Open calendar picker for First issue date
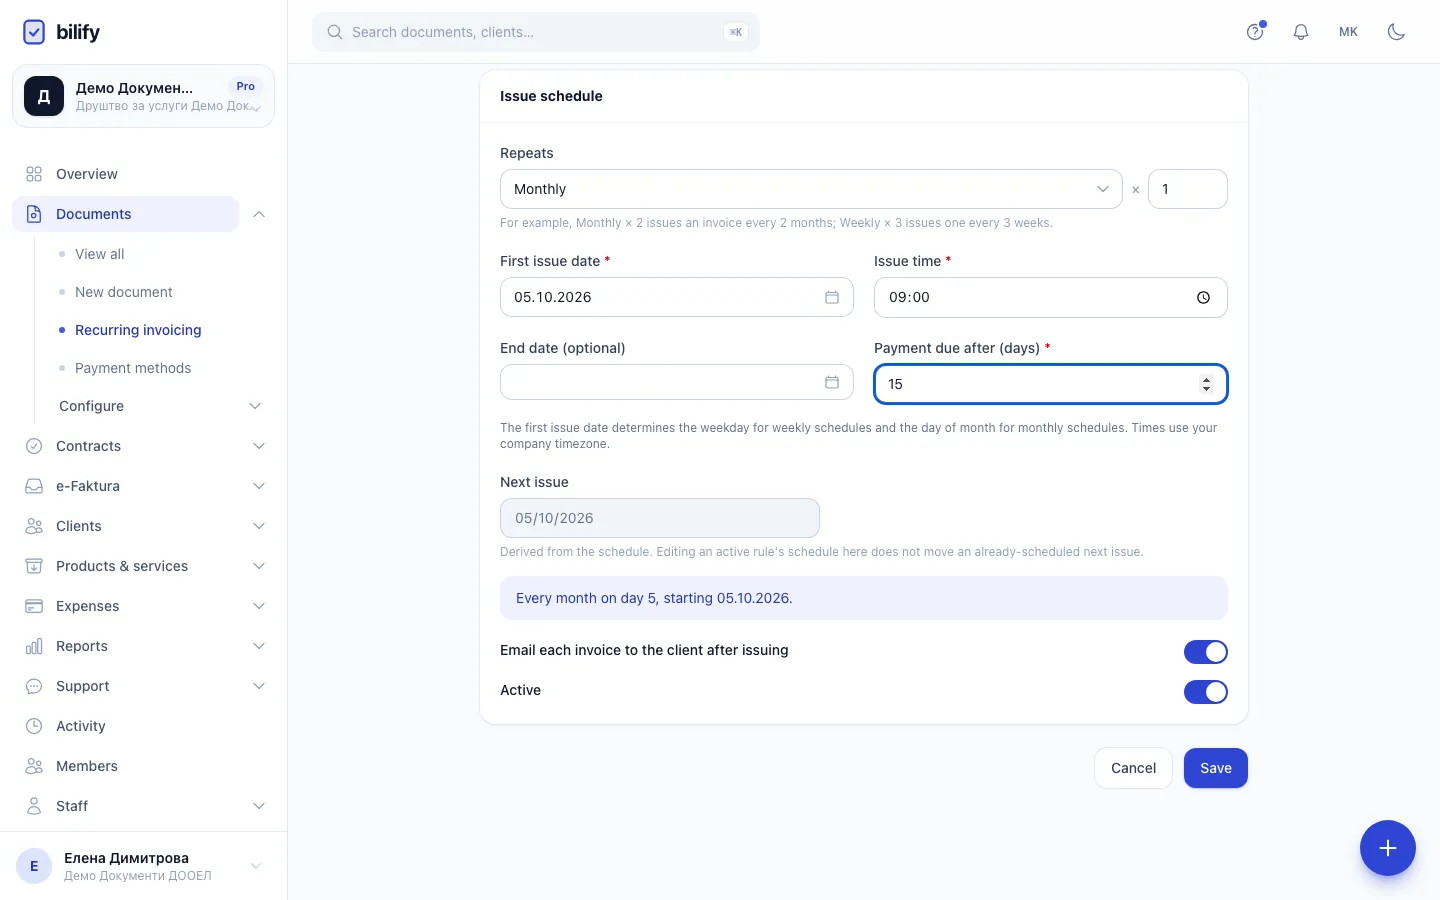The height and width of the screenshot is (900, 1440). click(832, 297)
